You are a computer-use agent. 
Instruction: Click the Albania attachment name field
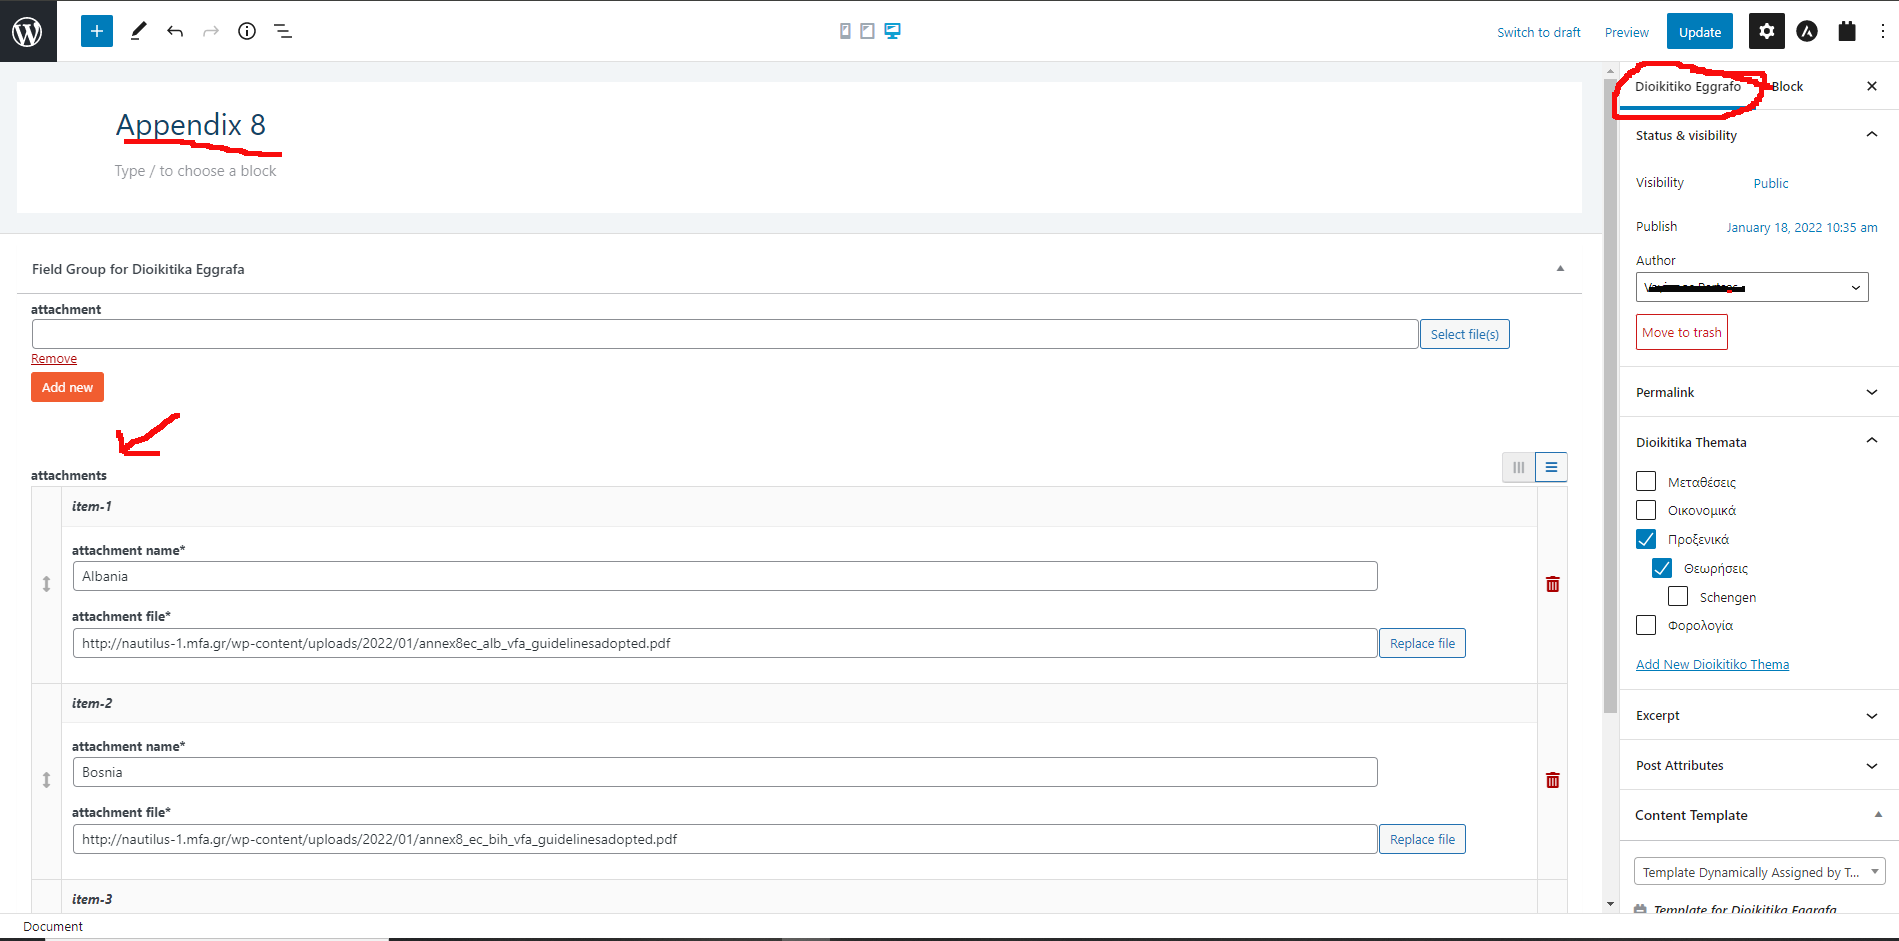(x=724, y=576)
